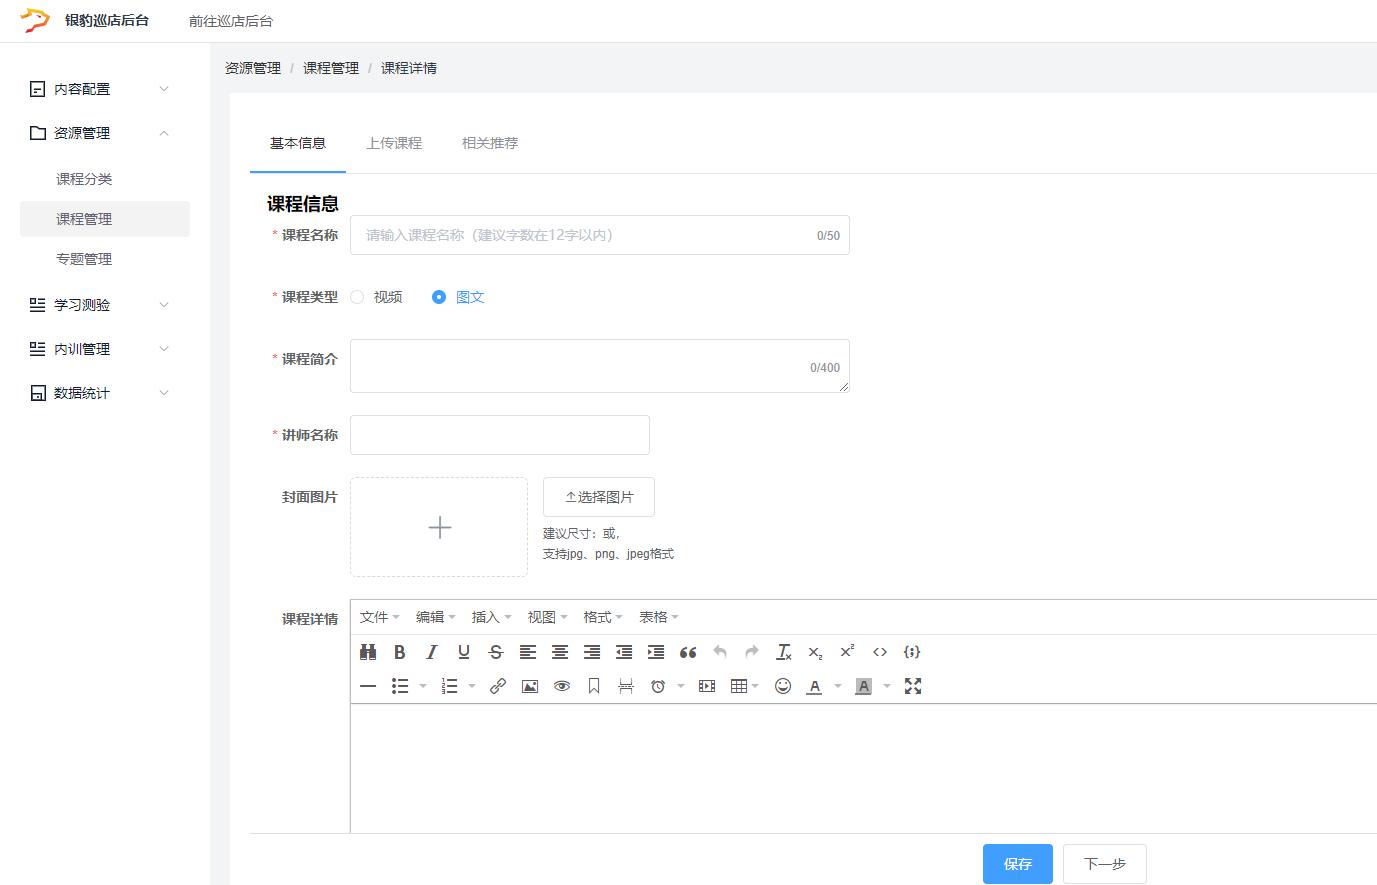This screenshot has width=1377, height=885.
Task: Open the 插入 dropdown in the editor
Action: point(491,617)
